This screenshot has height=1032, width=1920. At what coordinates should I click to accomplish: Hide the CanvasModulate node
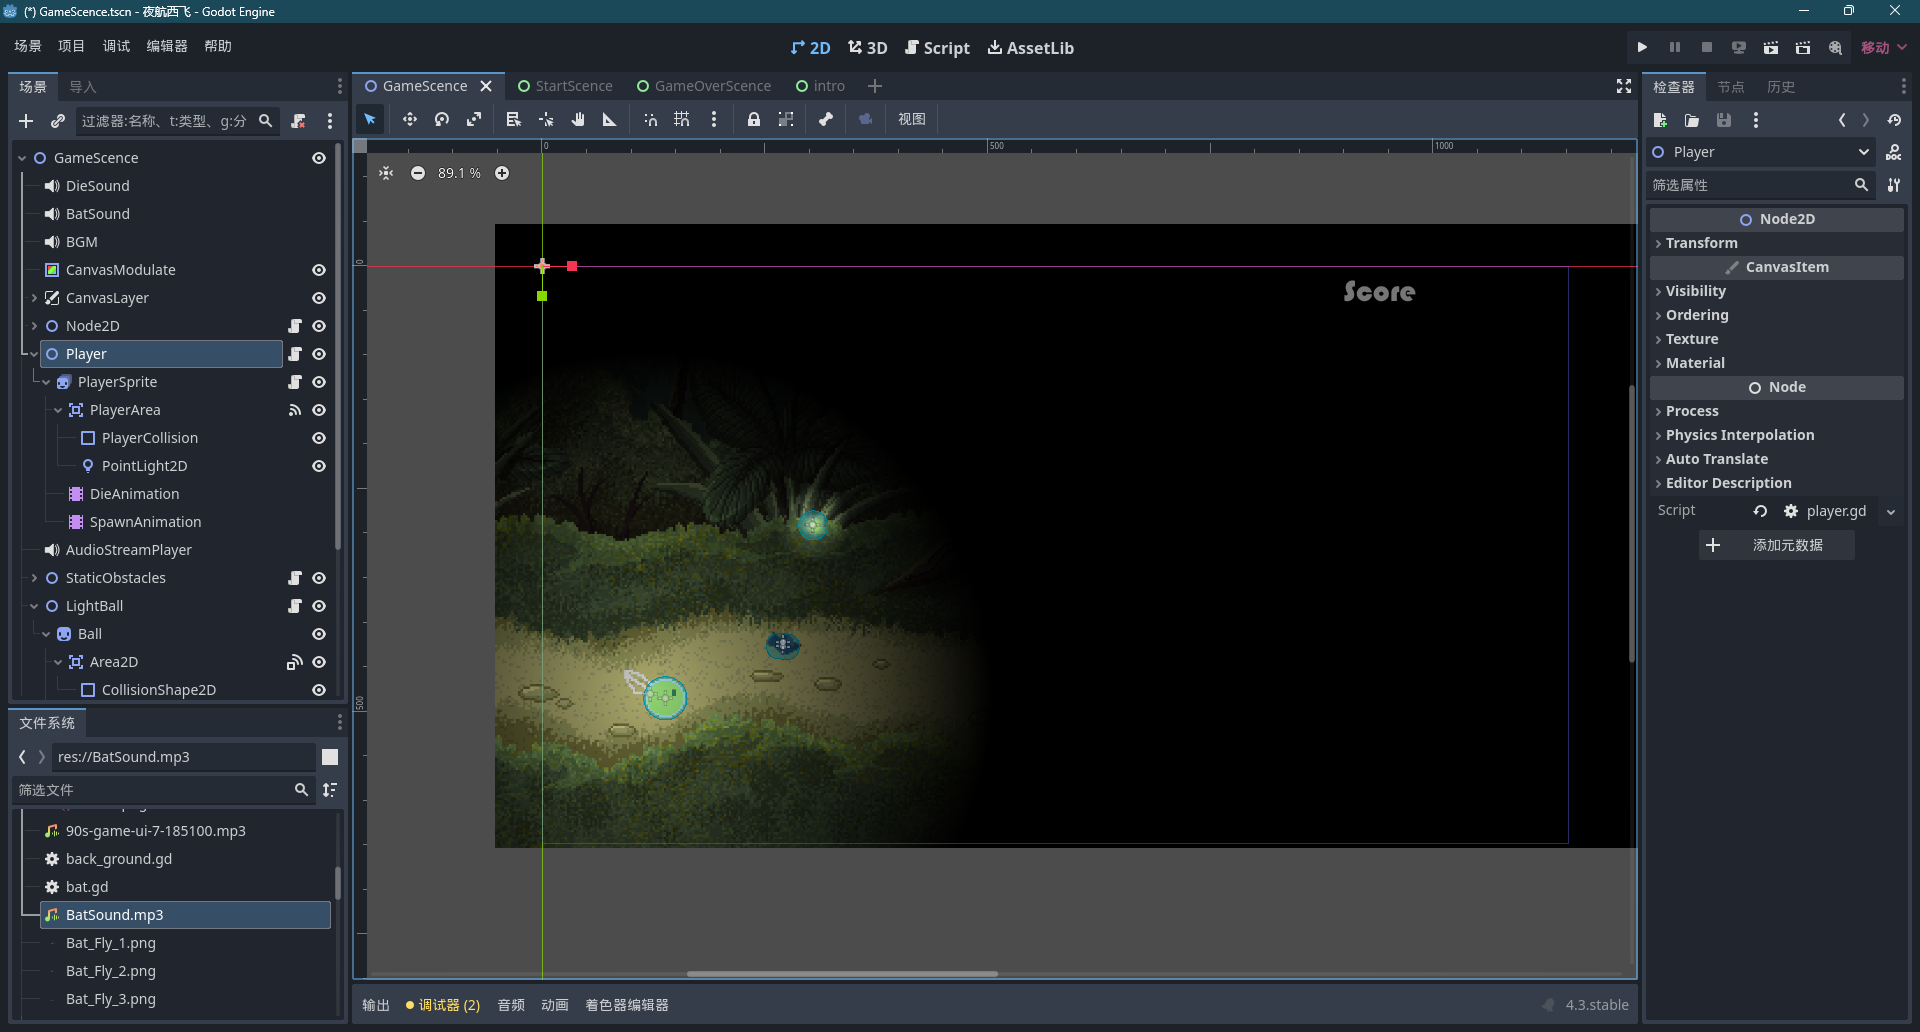pos(319,270)
